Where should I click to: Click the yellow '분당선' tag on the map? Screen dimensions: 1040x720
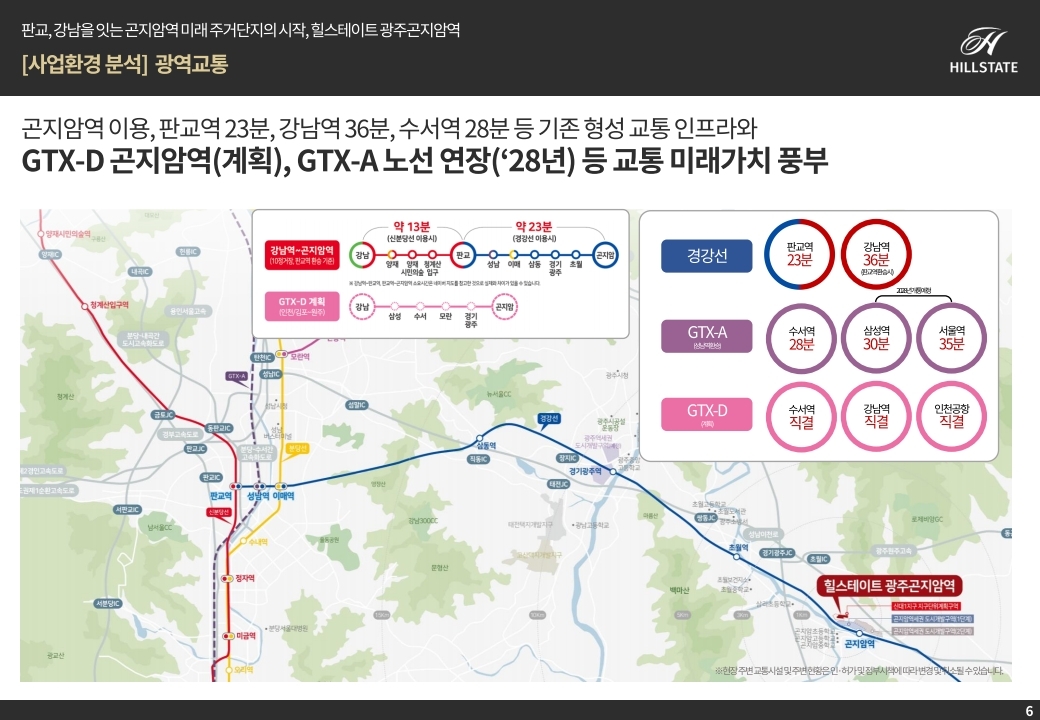pos(298,449)
